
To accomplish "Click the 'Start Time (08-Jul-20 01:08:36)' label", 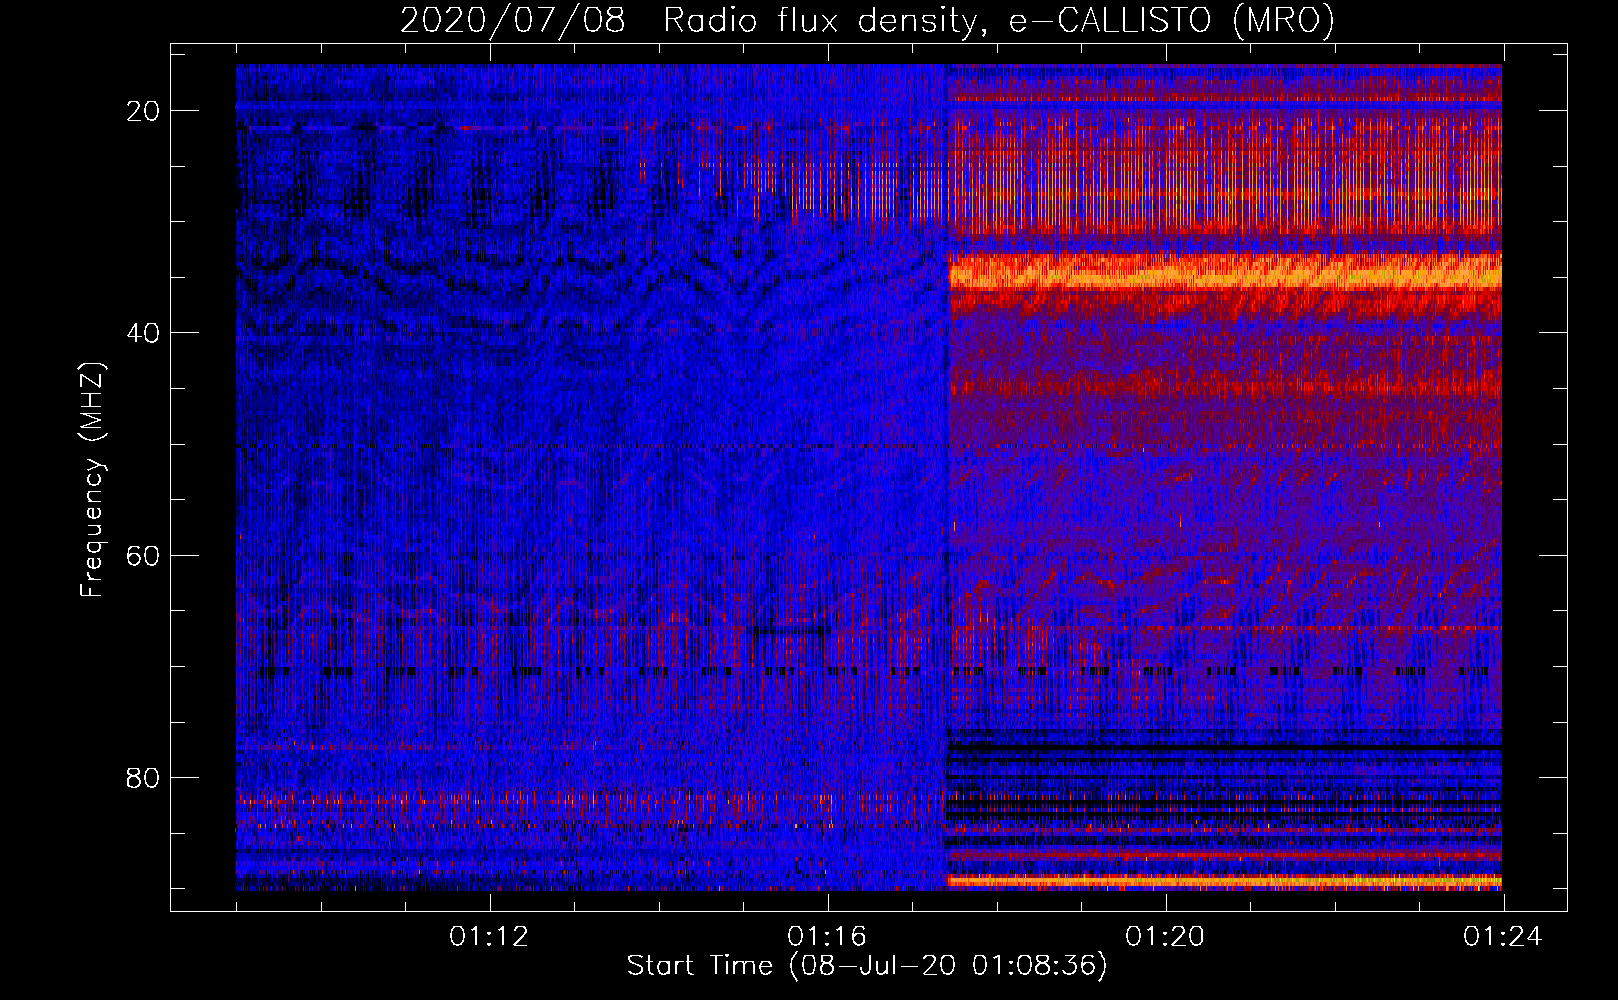I will (x=867, y=966).
